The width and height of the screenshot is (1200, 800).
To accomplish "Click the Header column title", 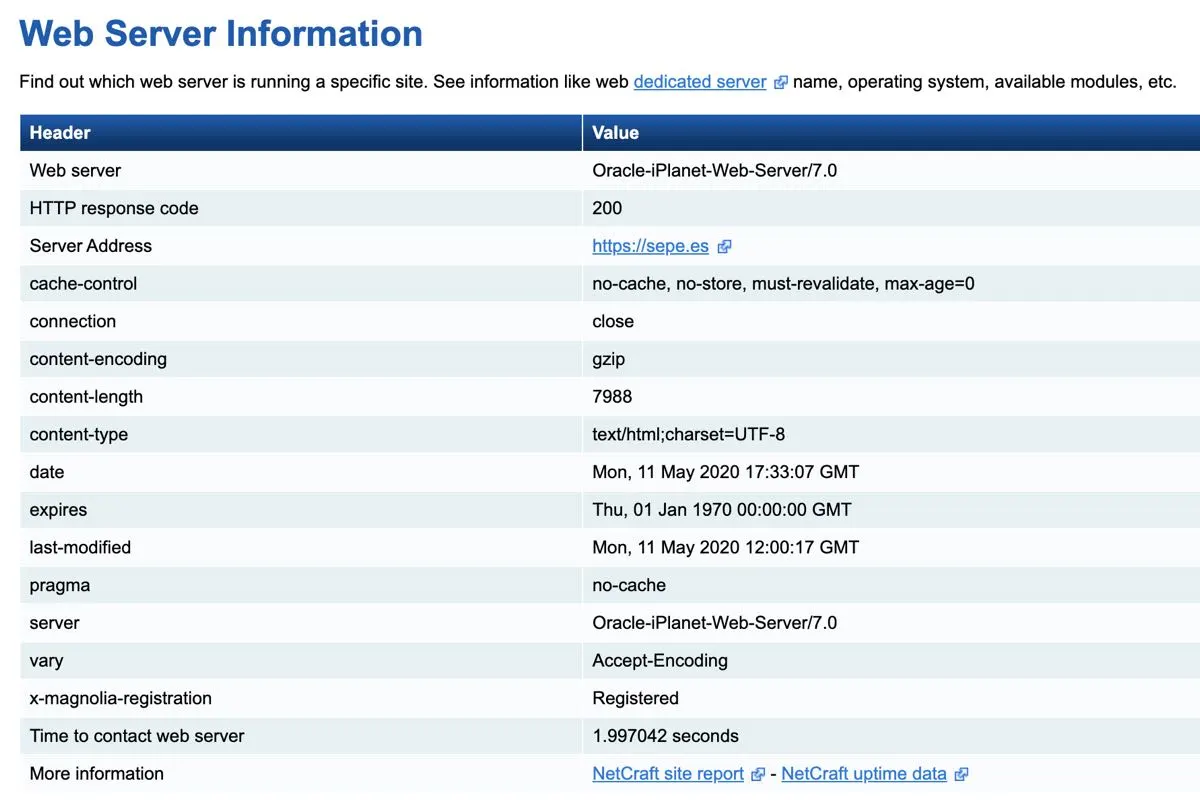I will tap(60, 133).
